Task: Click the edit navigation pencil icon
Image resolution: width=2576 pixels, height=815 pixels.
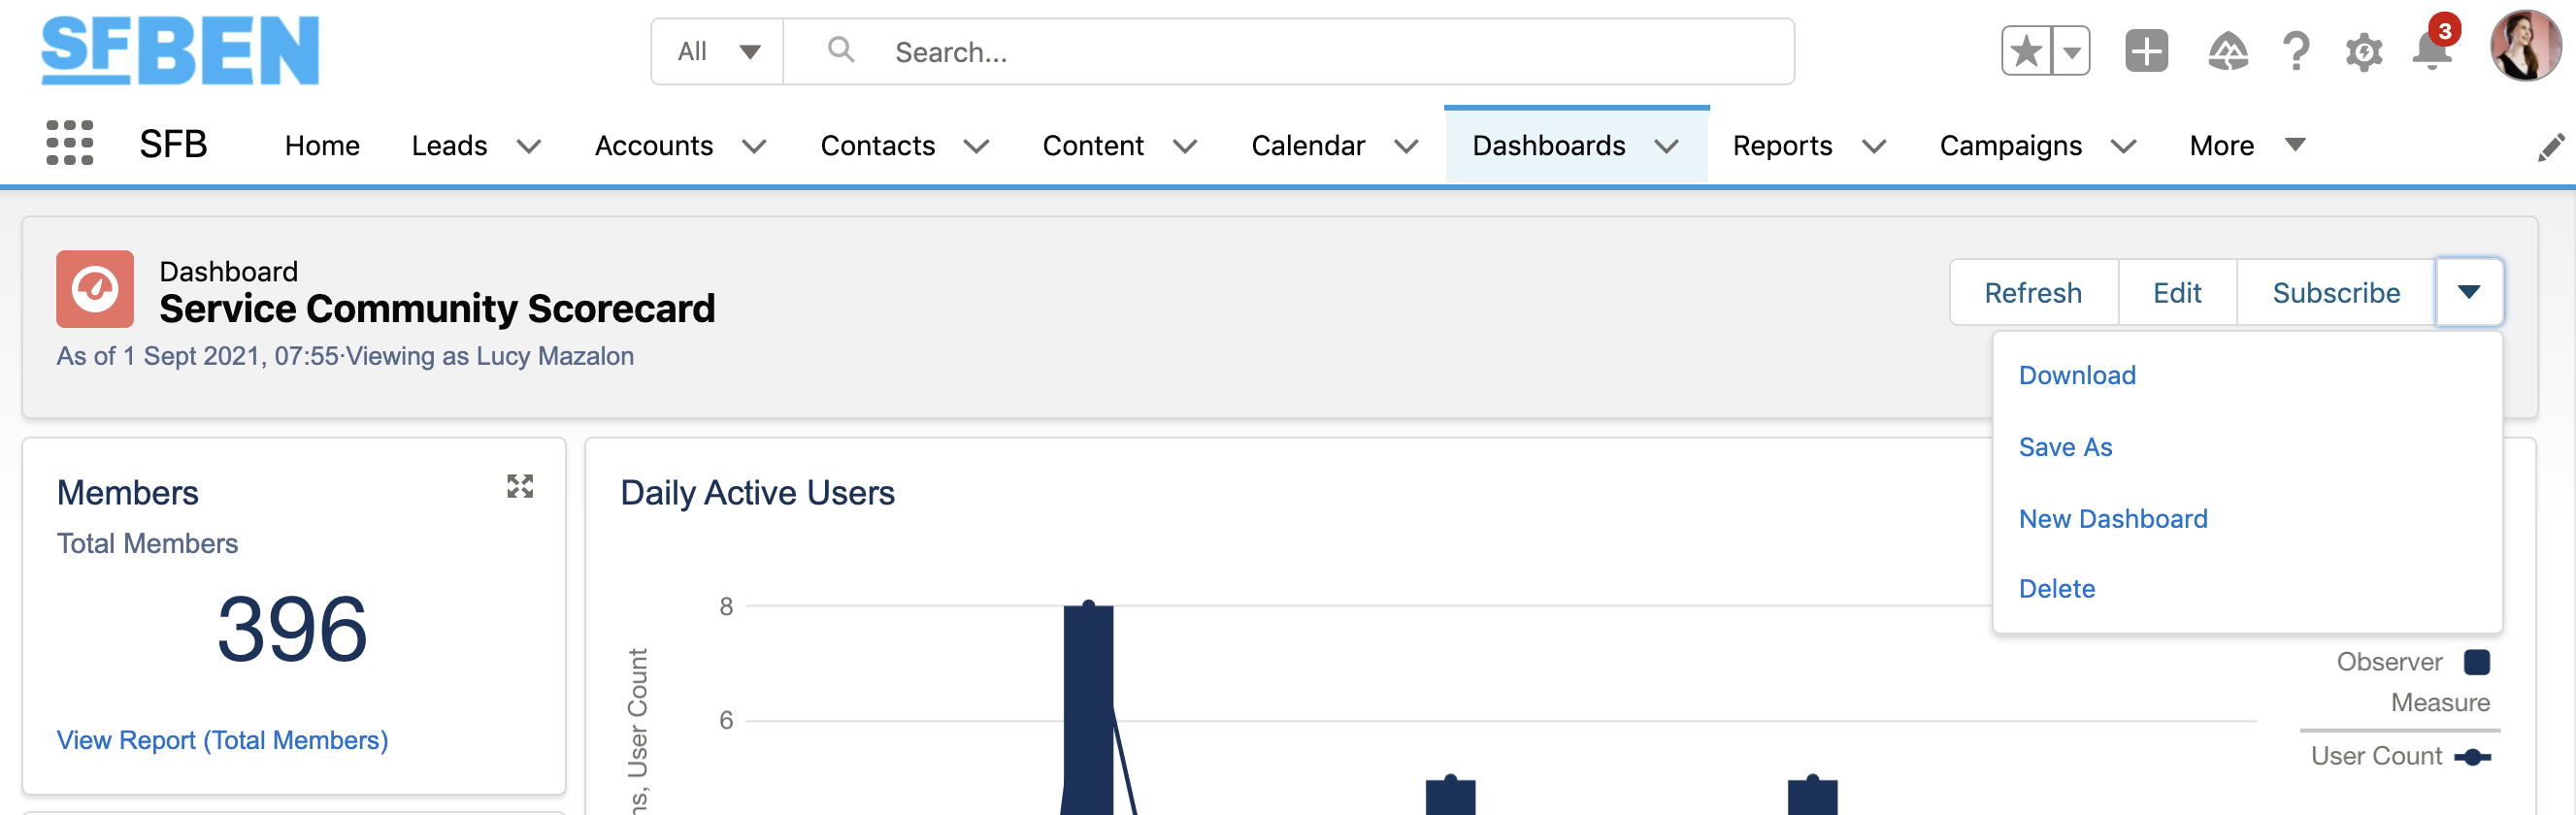Action: 2550,147
